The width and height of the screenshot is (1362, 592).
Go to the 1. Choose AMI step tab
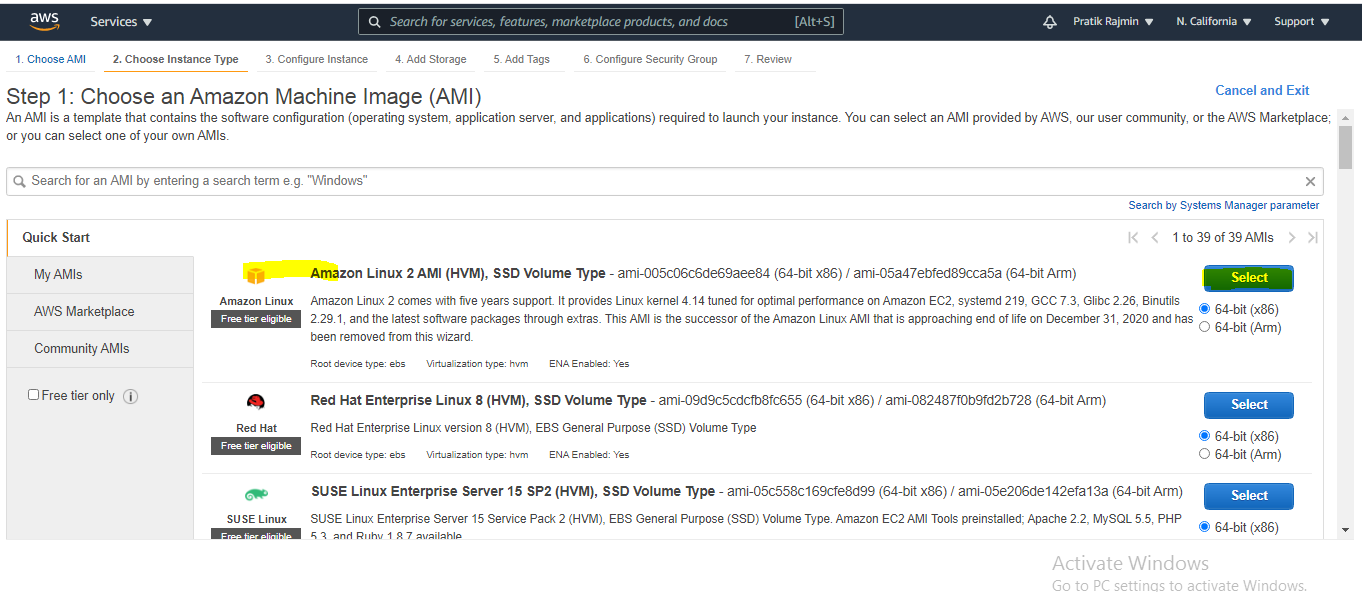[x=50, y=59]
